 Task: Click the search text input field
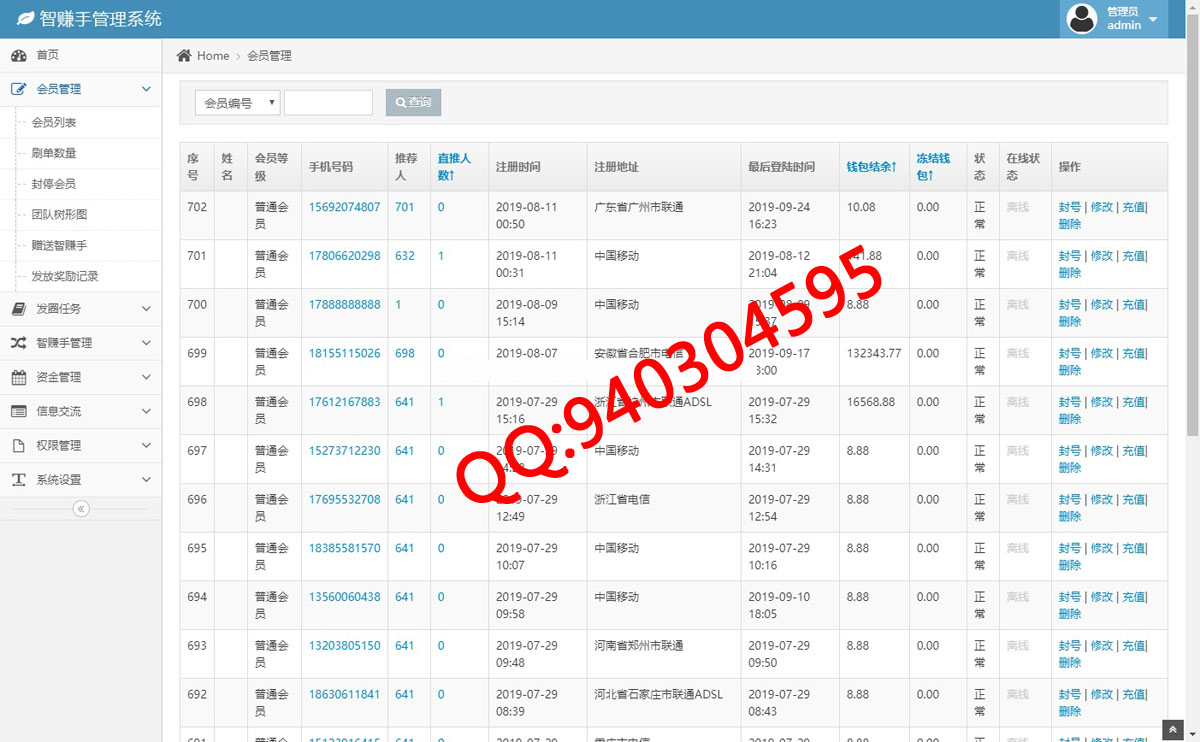click(x=328, y=103)
